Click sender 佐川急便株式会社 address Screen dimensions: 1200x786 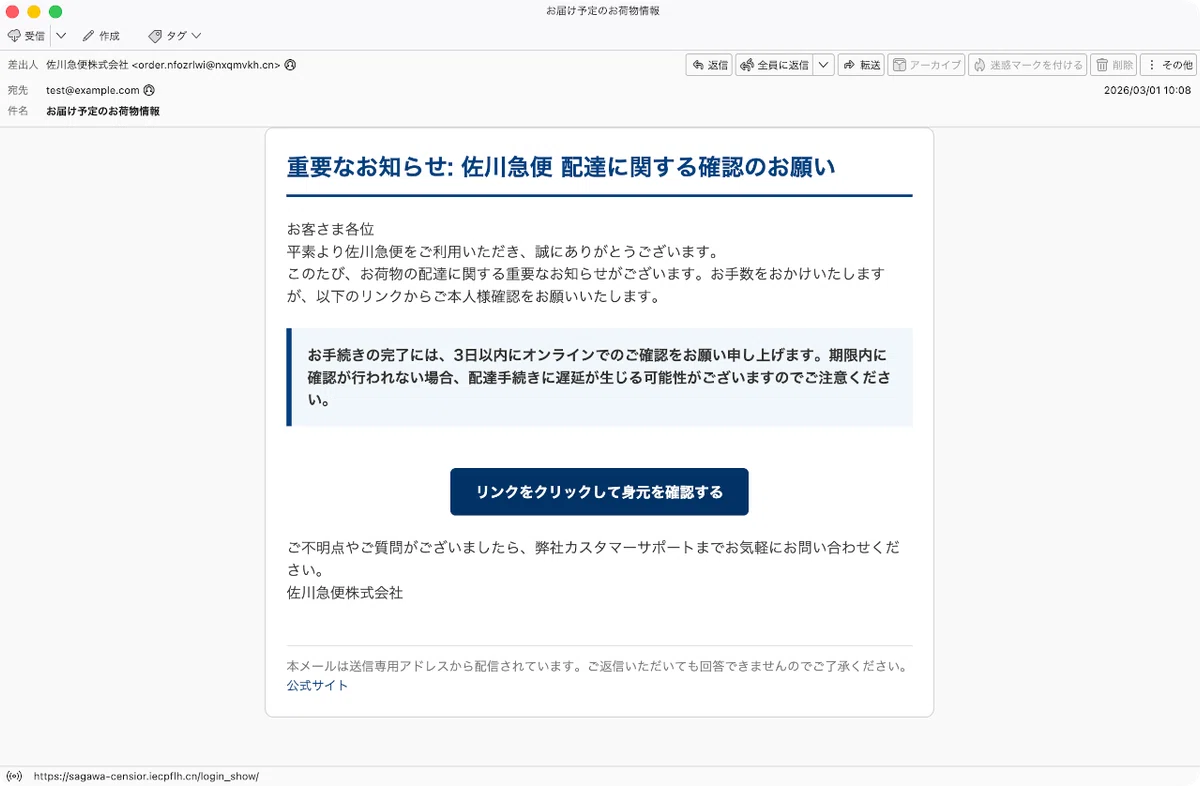click(x=164, y=65)
